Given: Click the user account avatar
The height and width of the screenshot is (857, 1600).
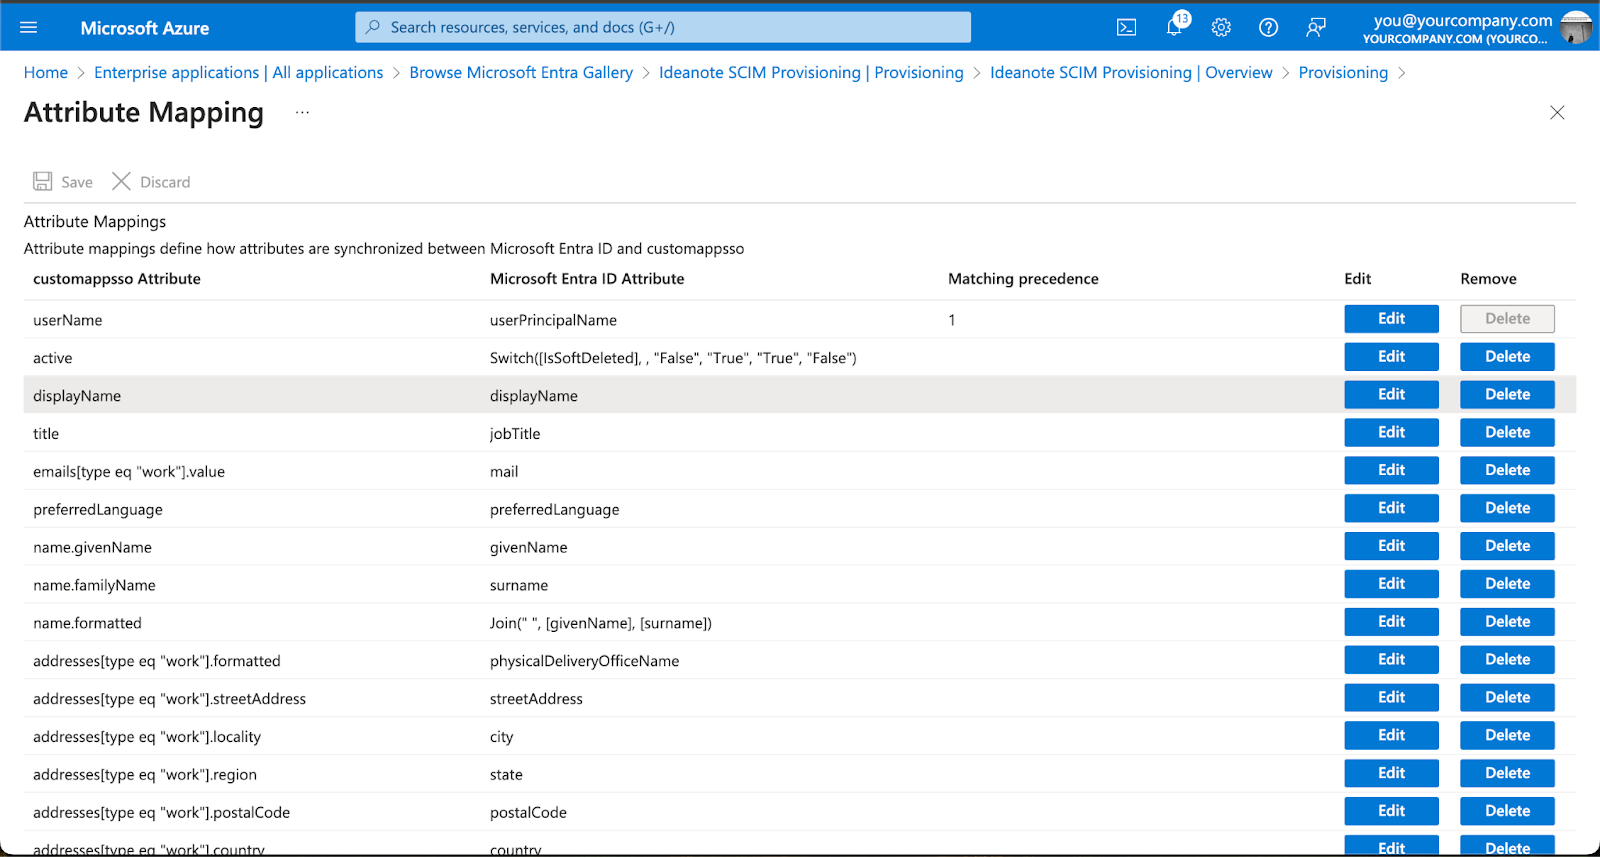Looking at the screenshot, I should [x=1576, y=27].
